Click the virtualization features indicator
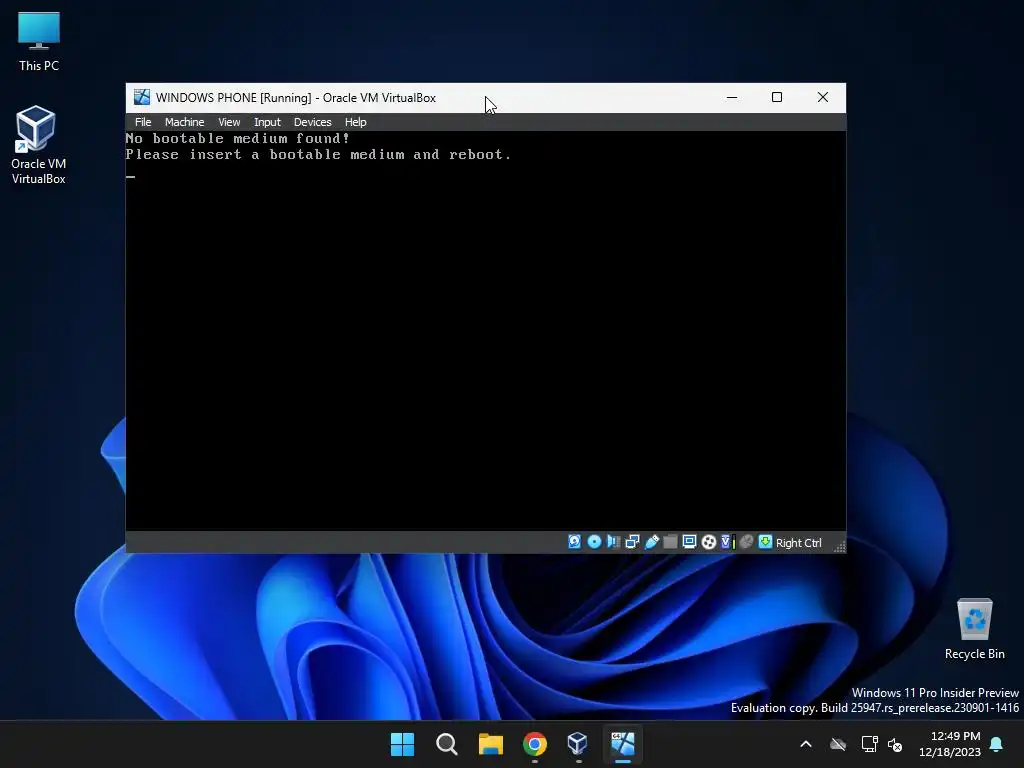Image resolution: width=1024 pixels, height=768 pixels. pos(728,541)
